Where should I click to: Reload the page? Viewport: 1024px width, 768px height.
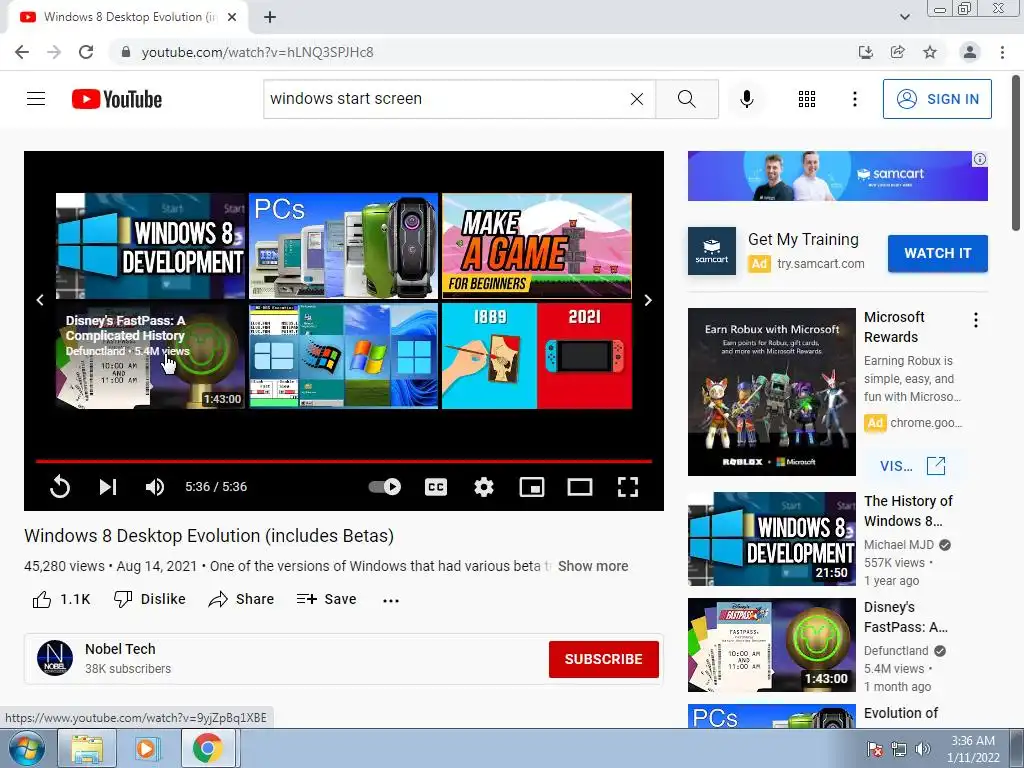click(x=86, y=52)
